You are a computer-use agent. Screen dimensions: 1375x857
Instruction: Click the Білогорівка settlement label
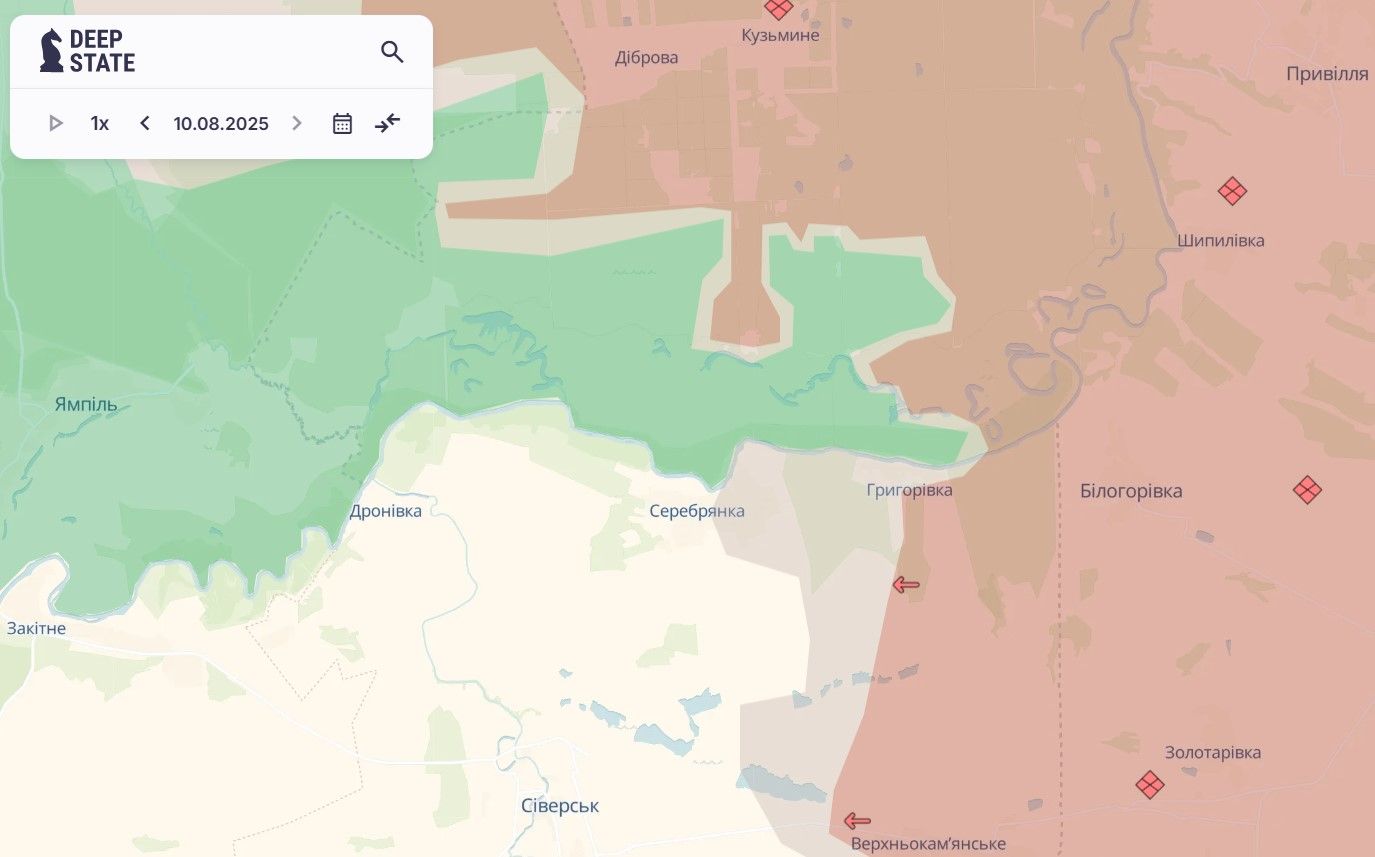tap(1131, 491)
